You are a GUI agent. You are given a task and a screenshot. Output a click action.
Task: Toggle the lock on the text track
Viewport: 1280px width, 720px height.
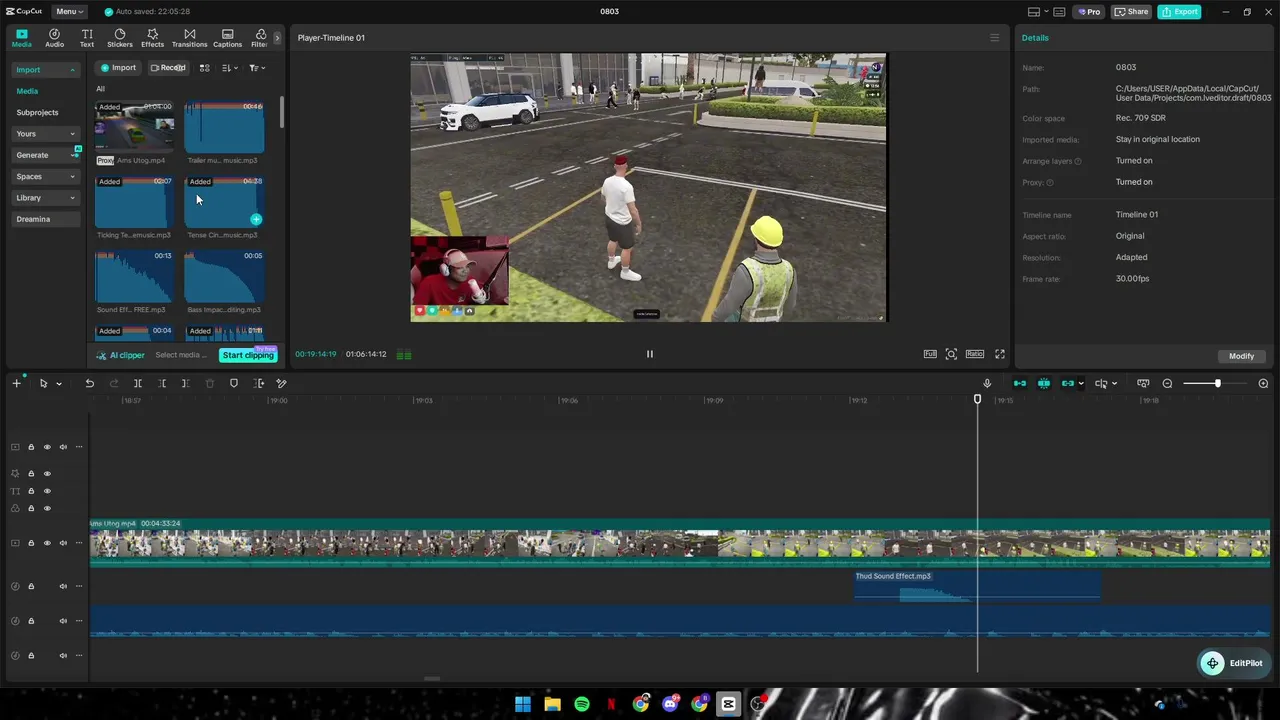click(x=31, y=491)
